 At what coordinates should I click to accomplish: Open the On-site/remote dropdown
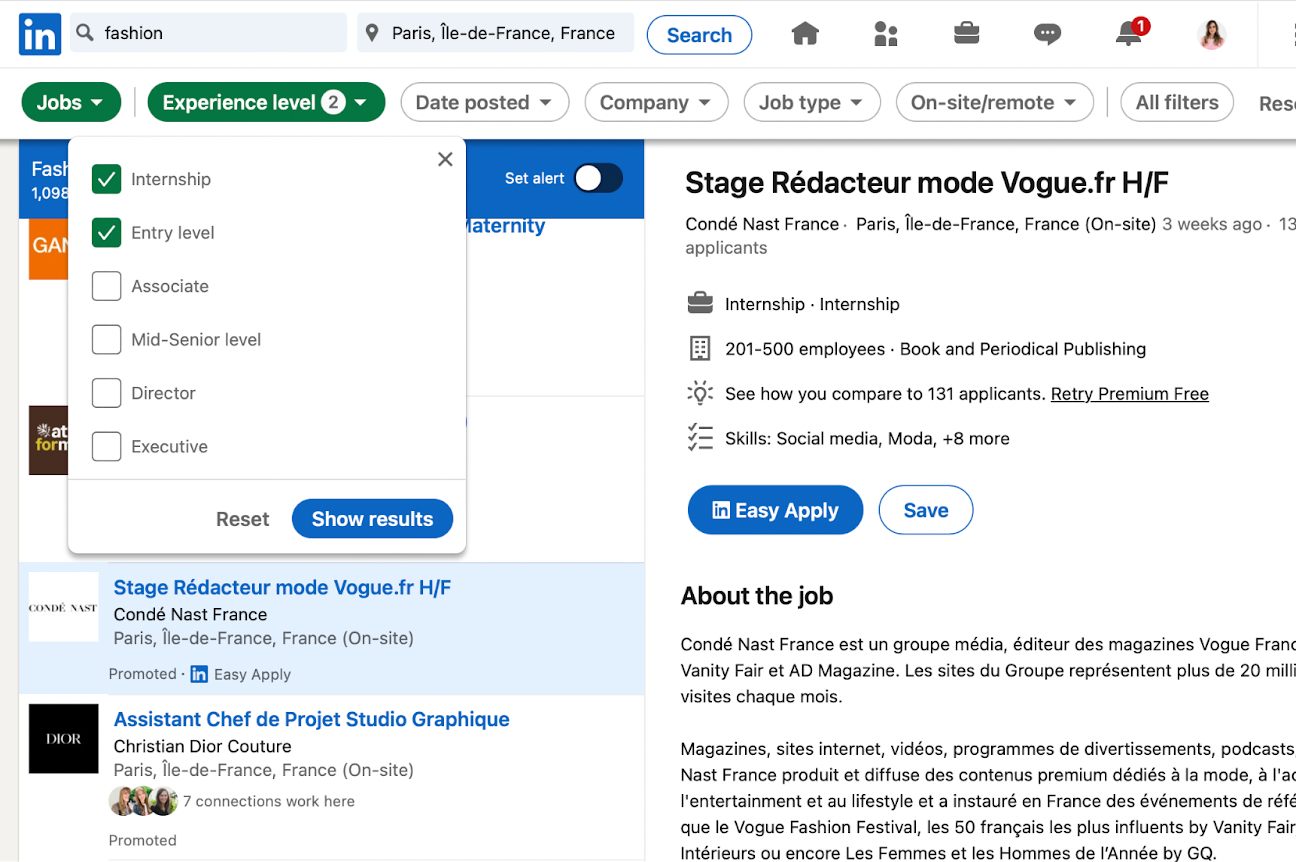[995, 102]
